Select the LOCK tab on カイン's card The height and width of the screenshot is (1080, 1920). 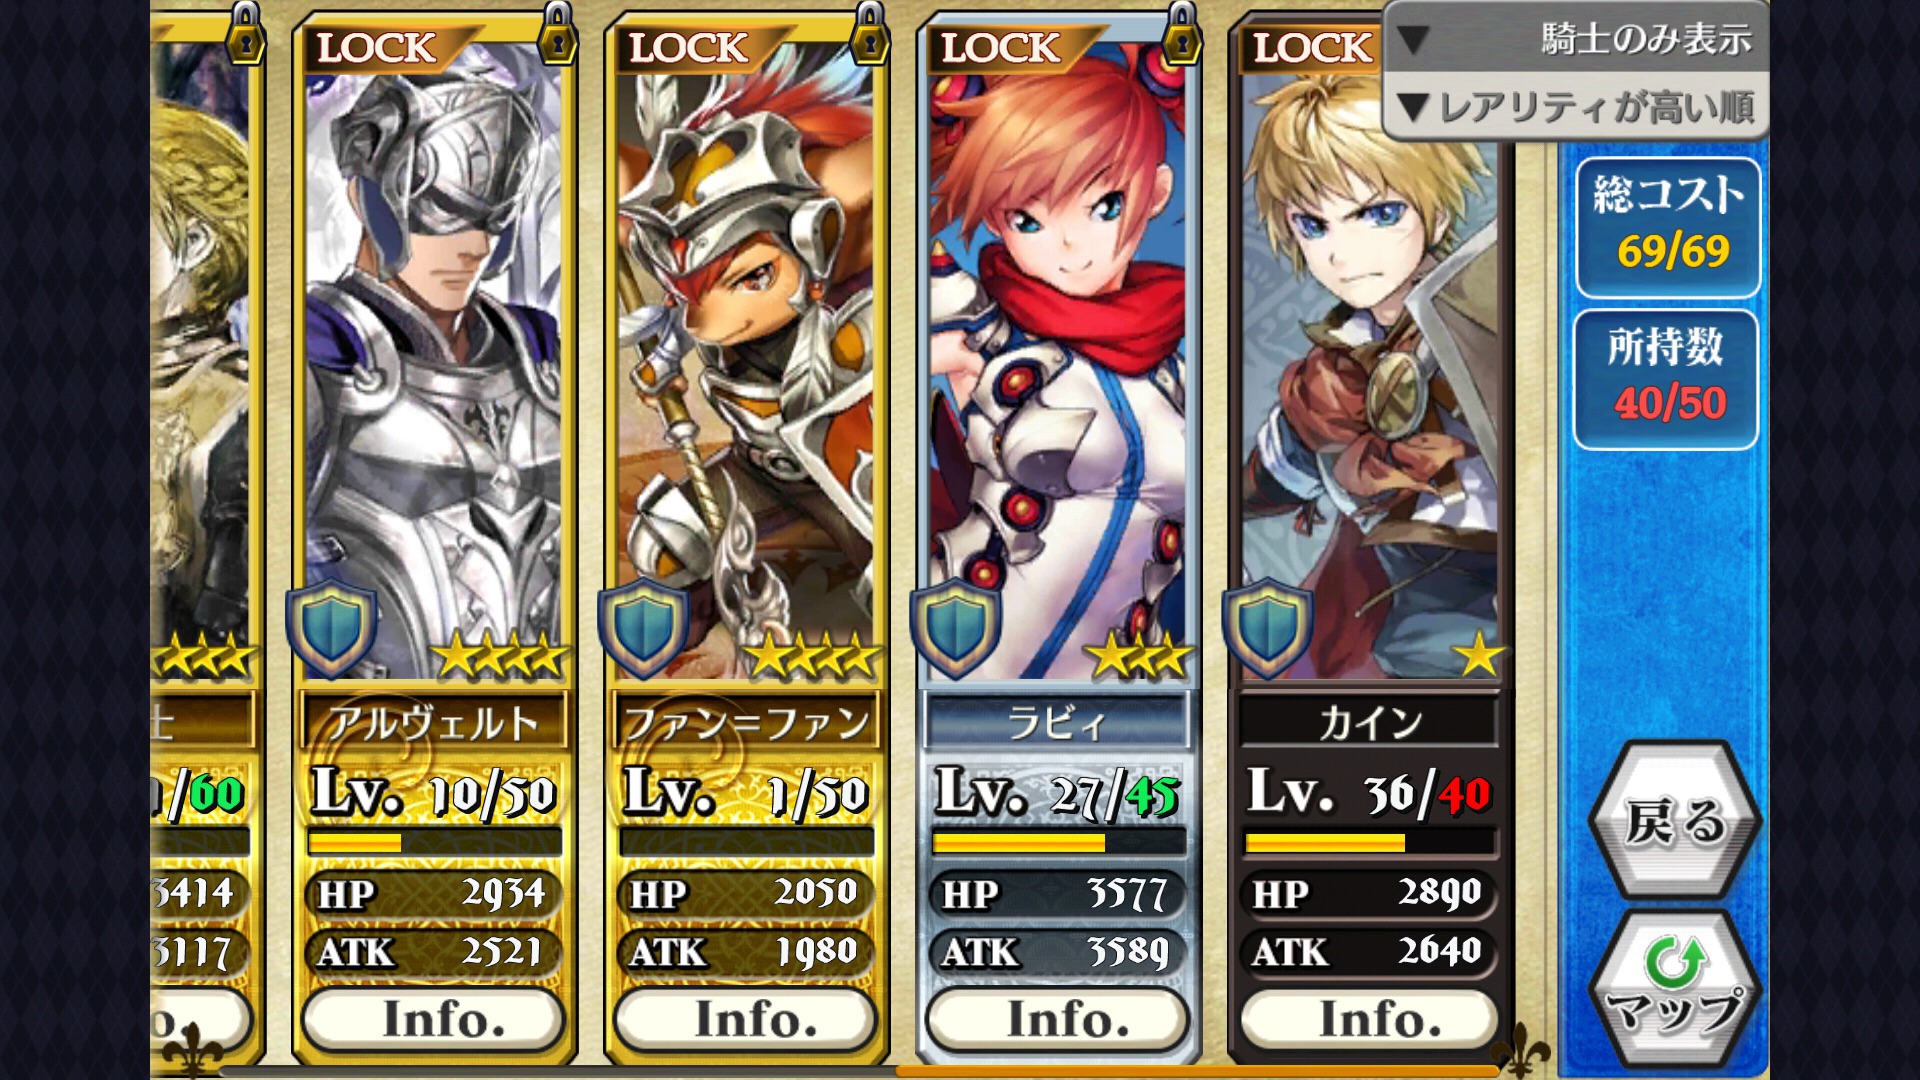pos(1312,47)
